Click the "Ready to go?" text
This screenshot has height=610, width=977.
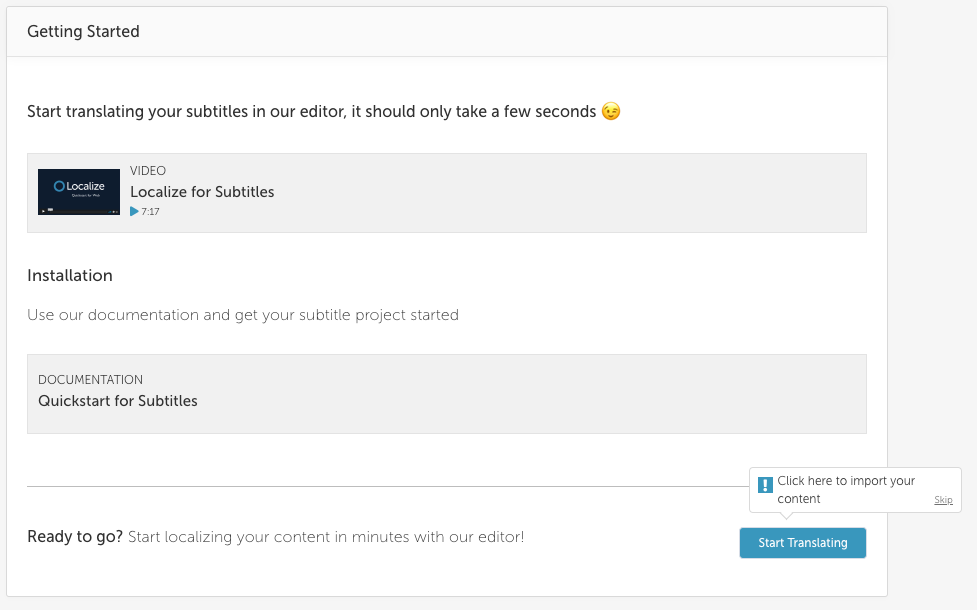pos(75,536)
